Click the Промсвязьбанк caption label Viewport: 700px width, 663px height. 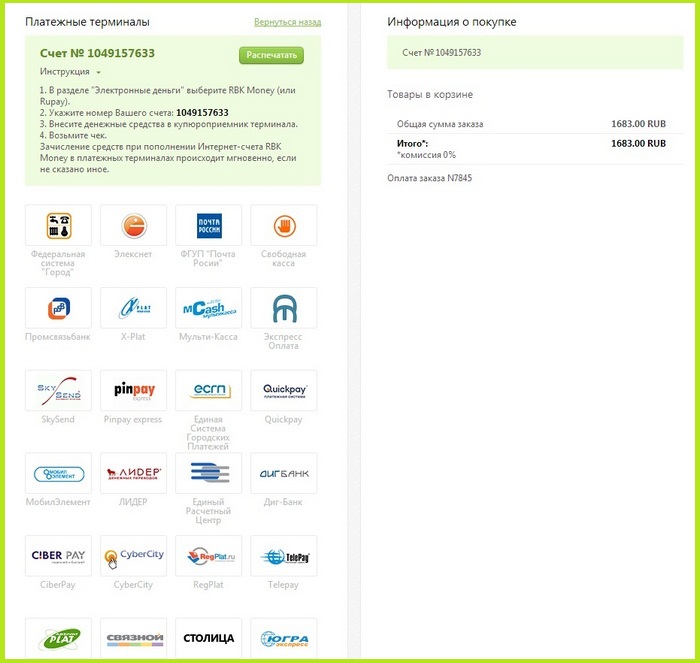tap(58, 337)
